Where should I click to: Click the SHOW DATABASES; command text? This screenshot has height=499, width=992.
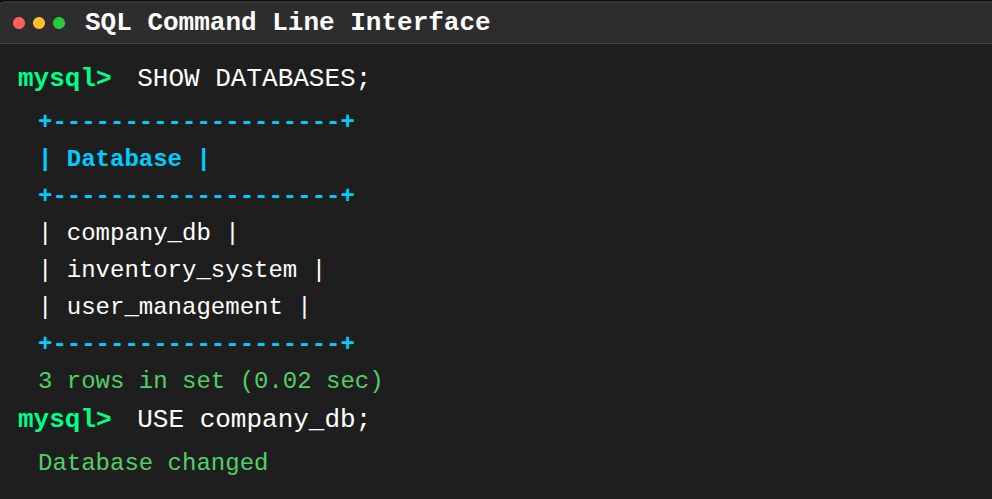point(253,78)
